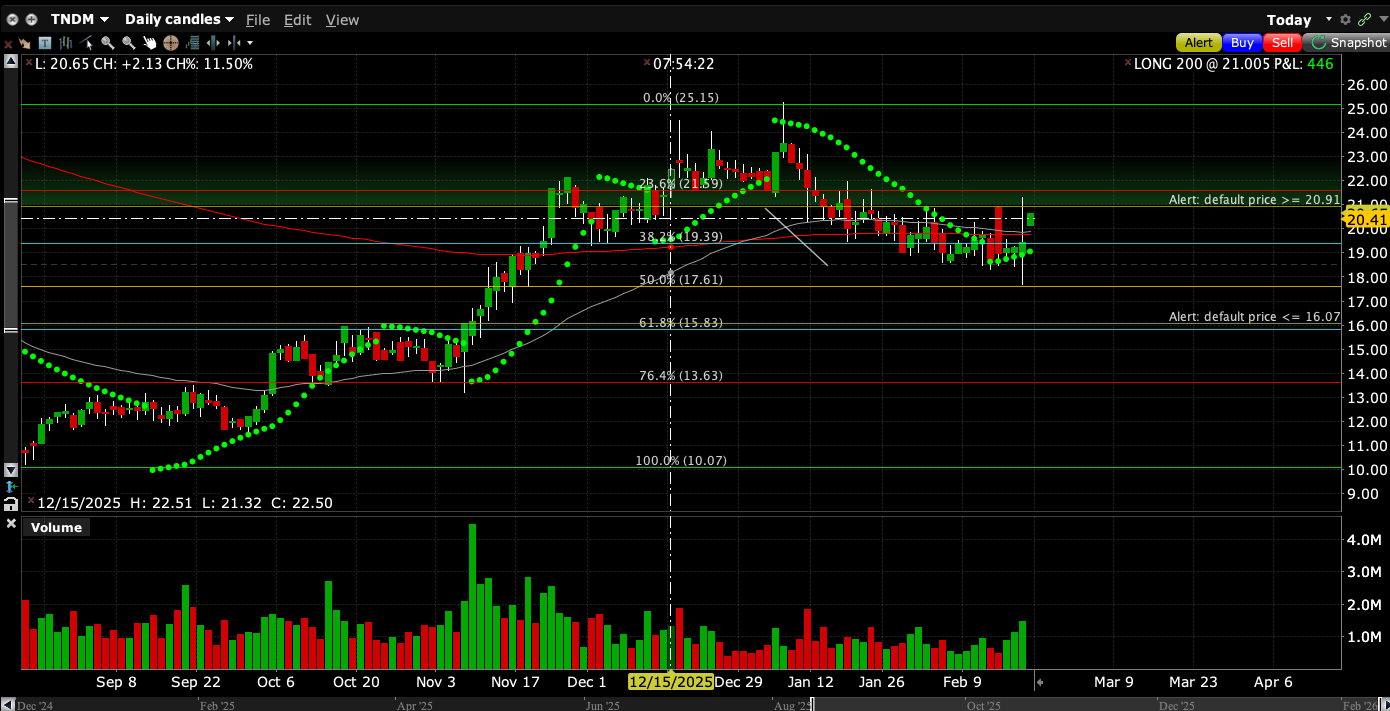Open chart settings gear icon
Screen dimensions: 1390x711
point(1345,20)
